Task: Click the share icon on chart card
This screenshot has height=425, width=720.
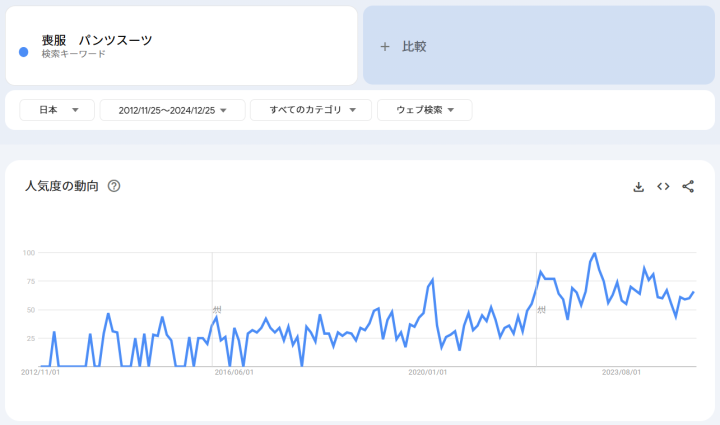Action: 688,187
